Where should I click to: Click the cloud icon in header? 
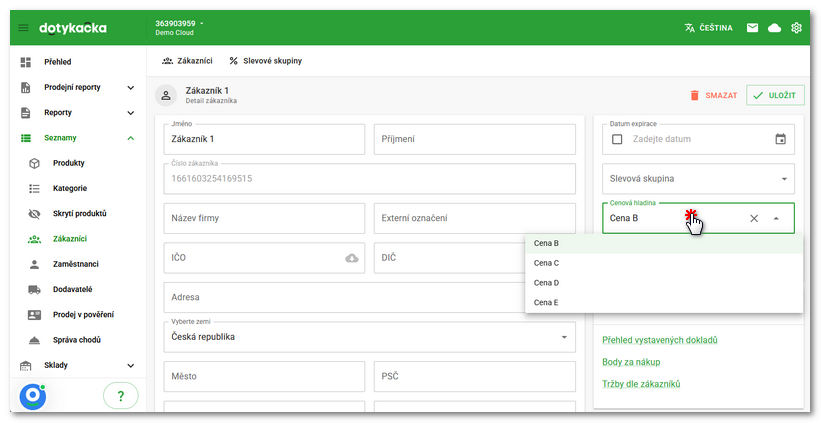(x=774, y=28)
